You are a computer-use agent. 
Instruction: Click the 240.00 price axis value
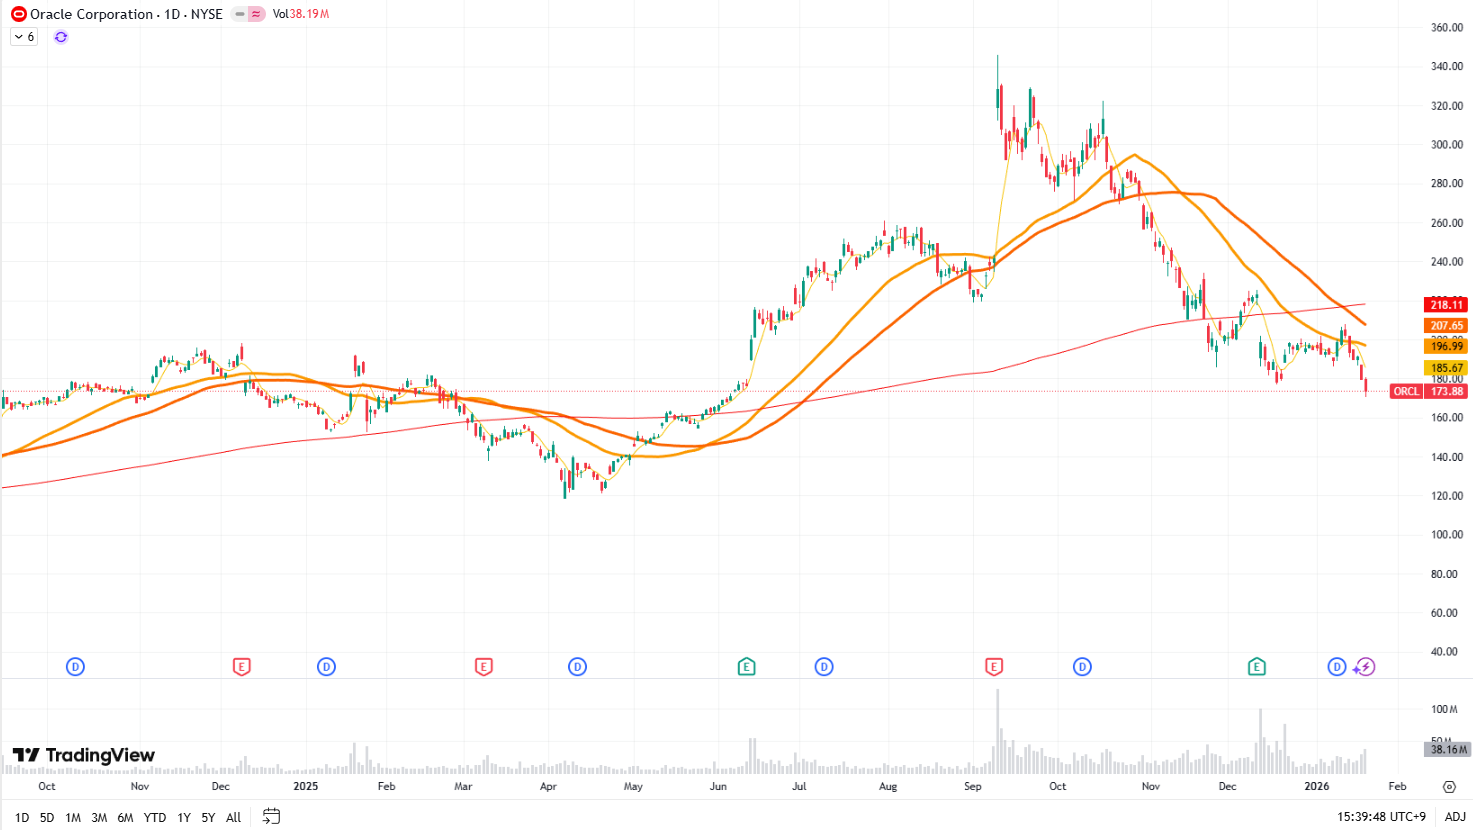(1447, 262)
